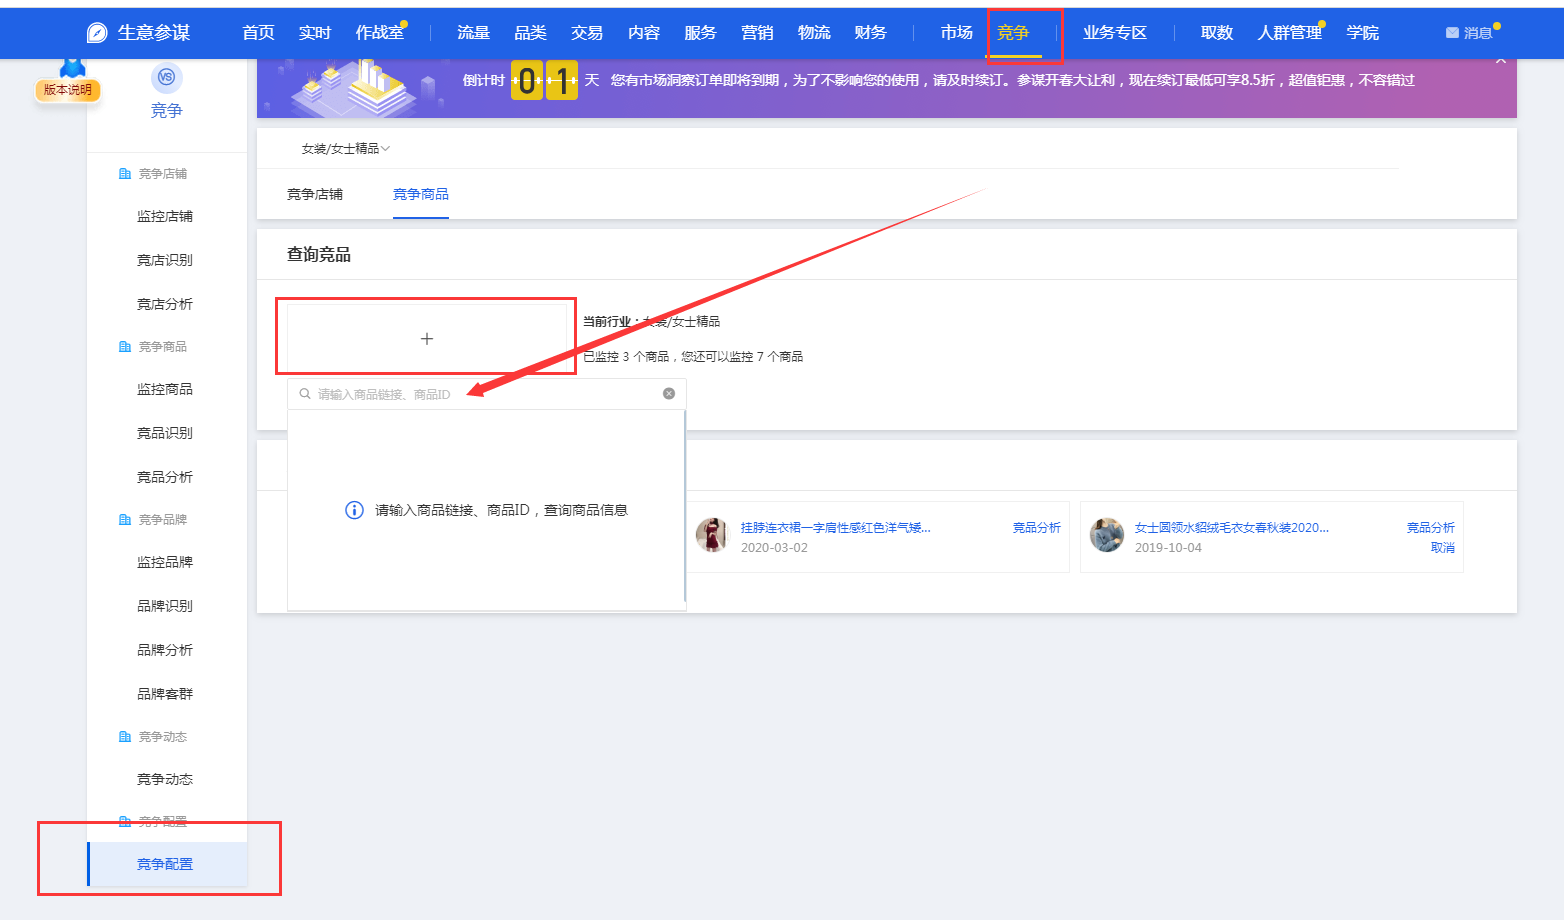1564x920 pixels.
Task: Expand the 女装/女士精品 category dropdown
Action: (345, 149)
